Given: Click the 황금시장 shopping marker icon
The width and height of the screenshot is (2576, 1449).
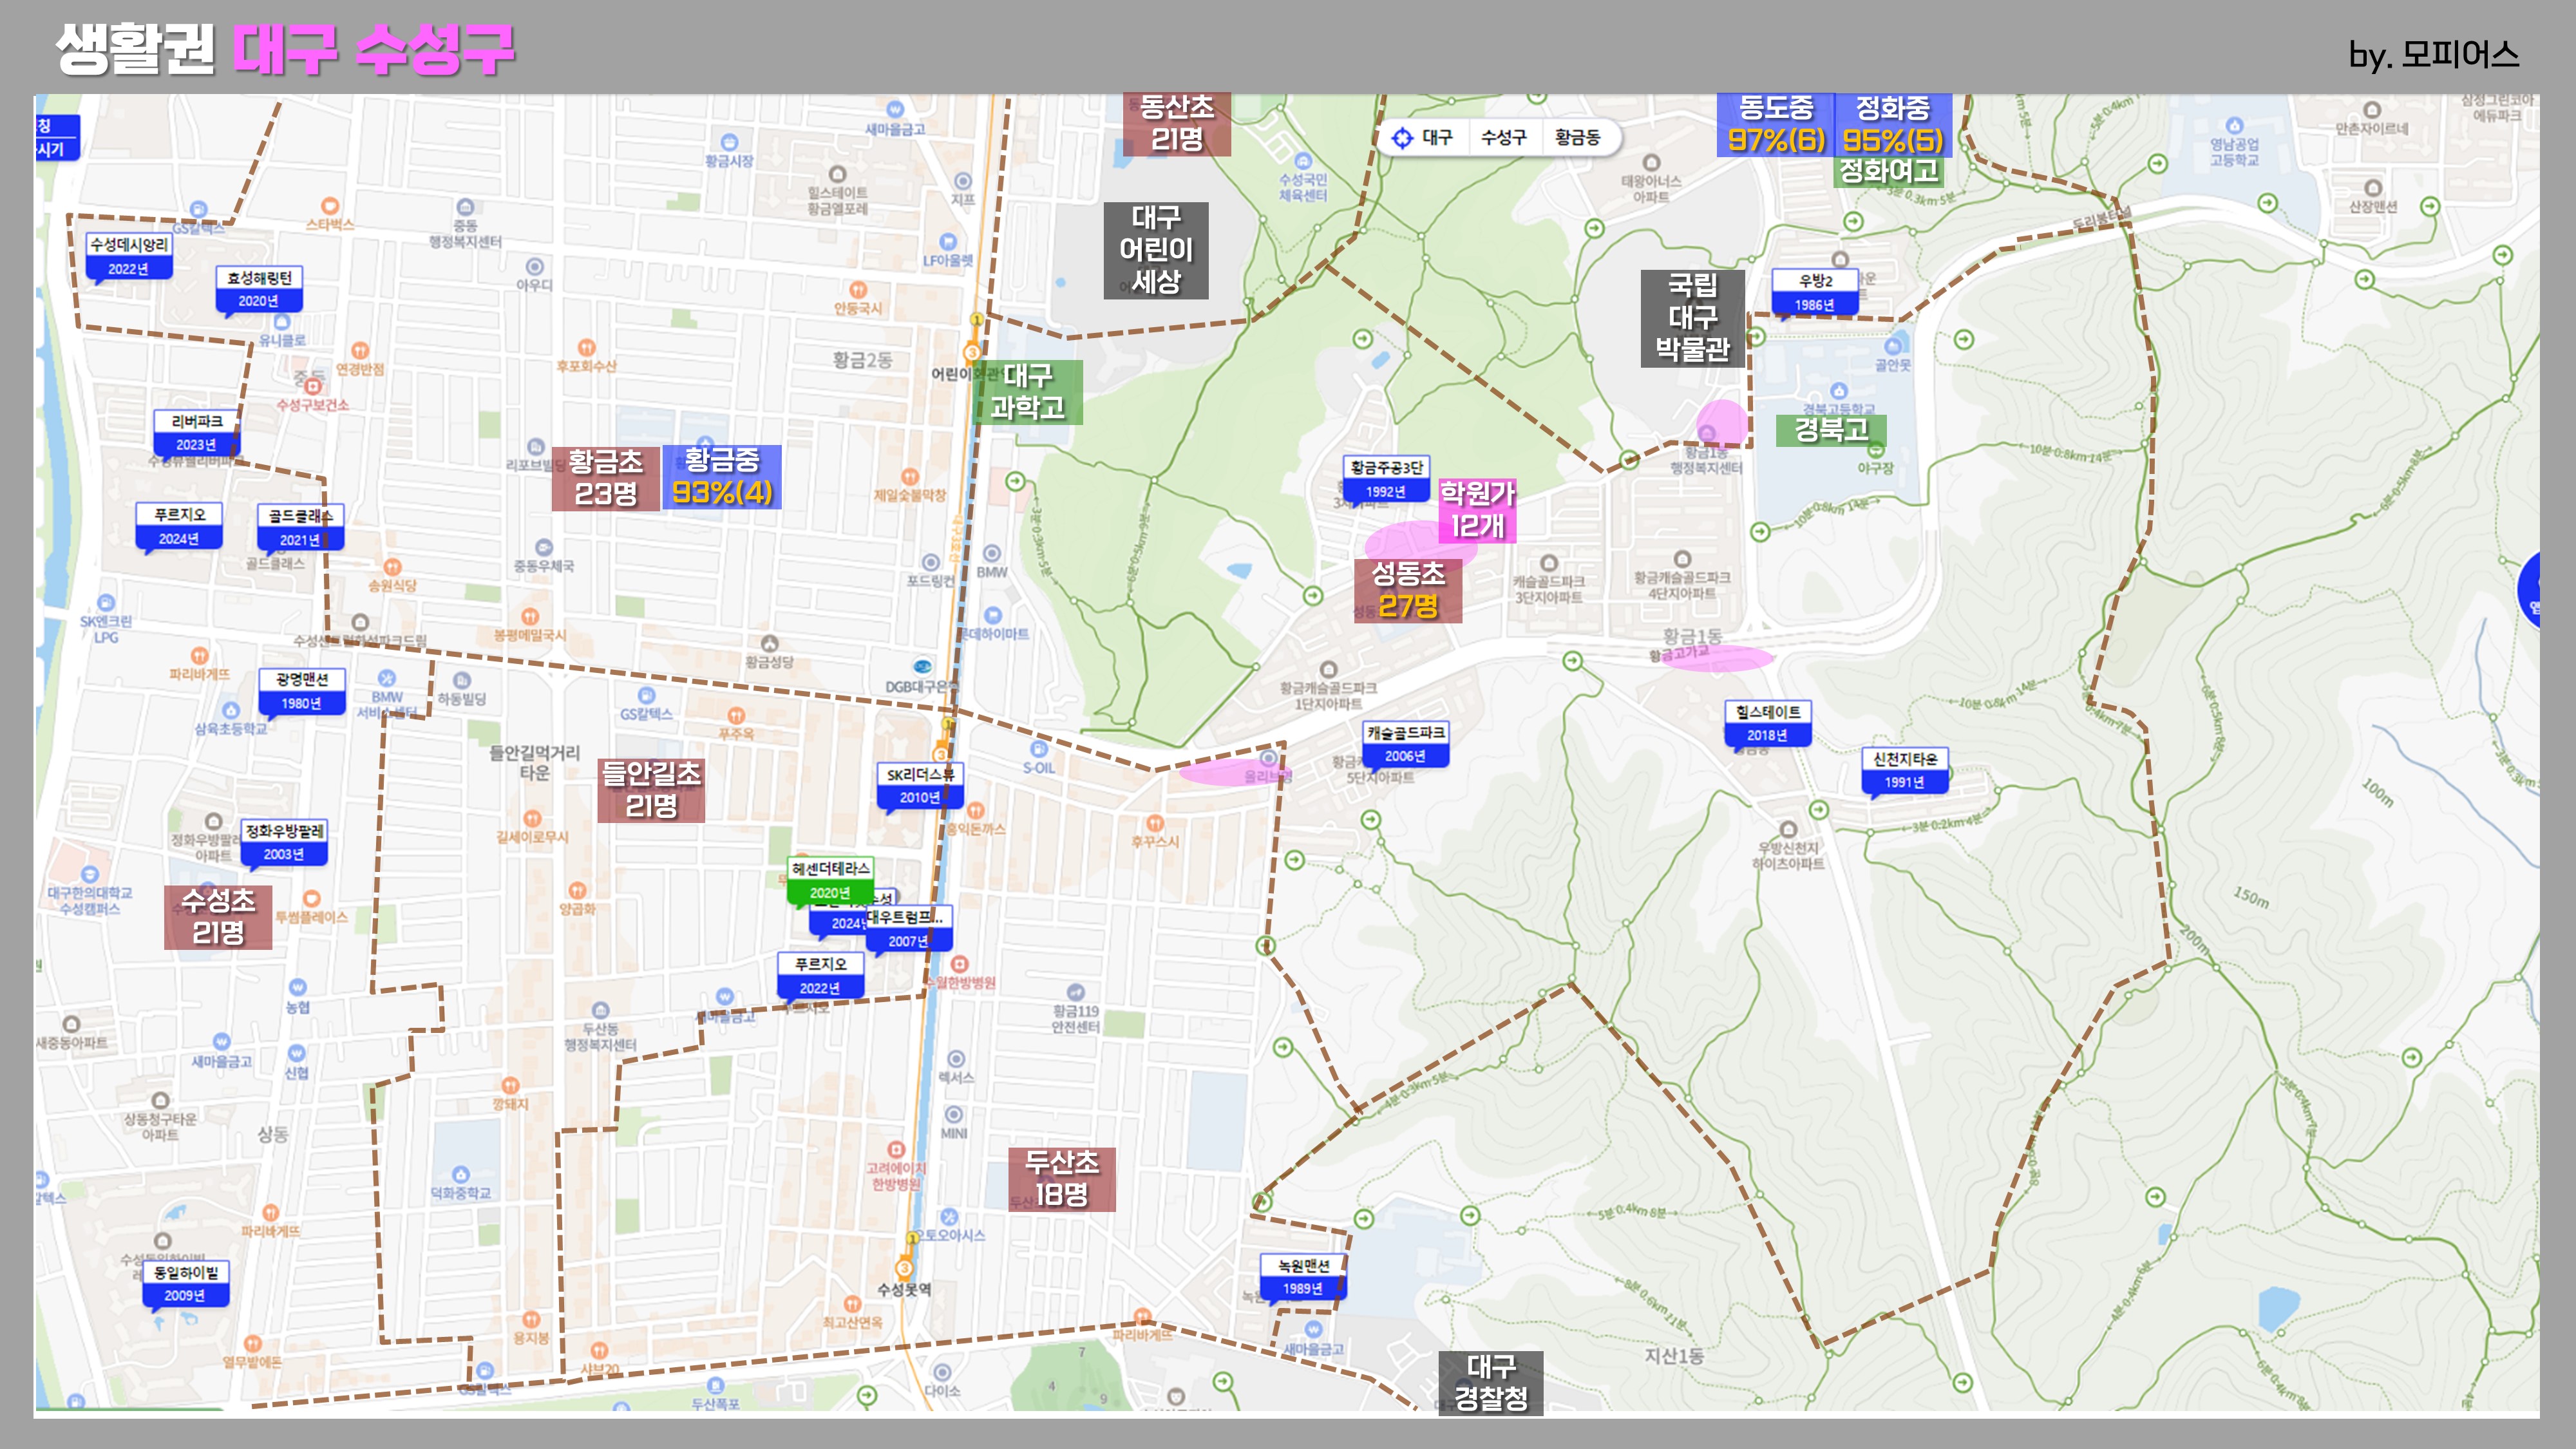Looking at the screenshot, I should pos(729,143).
